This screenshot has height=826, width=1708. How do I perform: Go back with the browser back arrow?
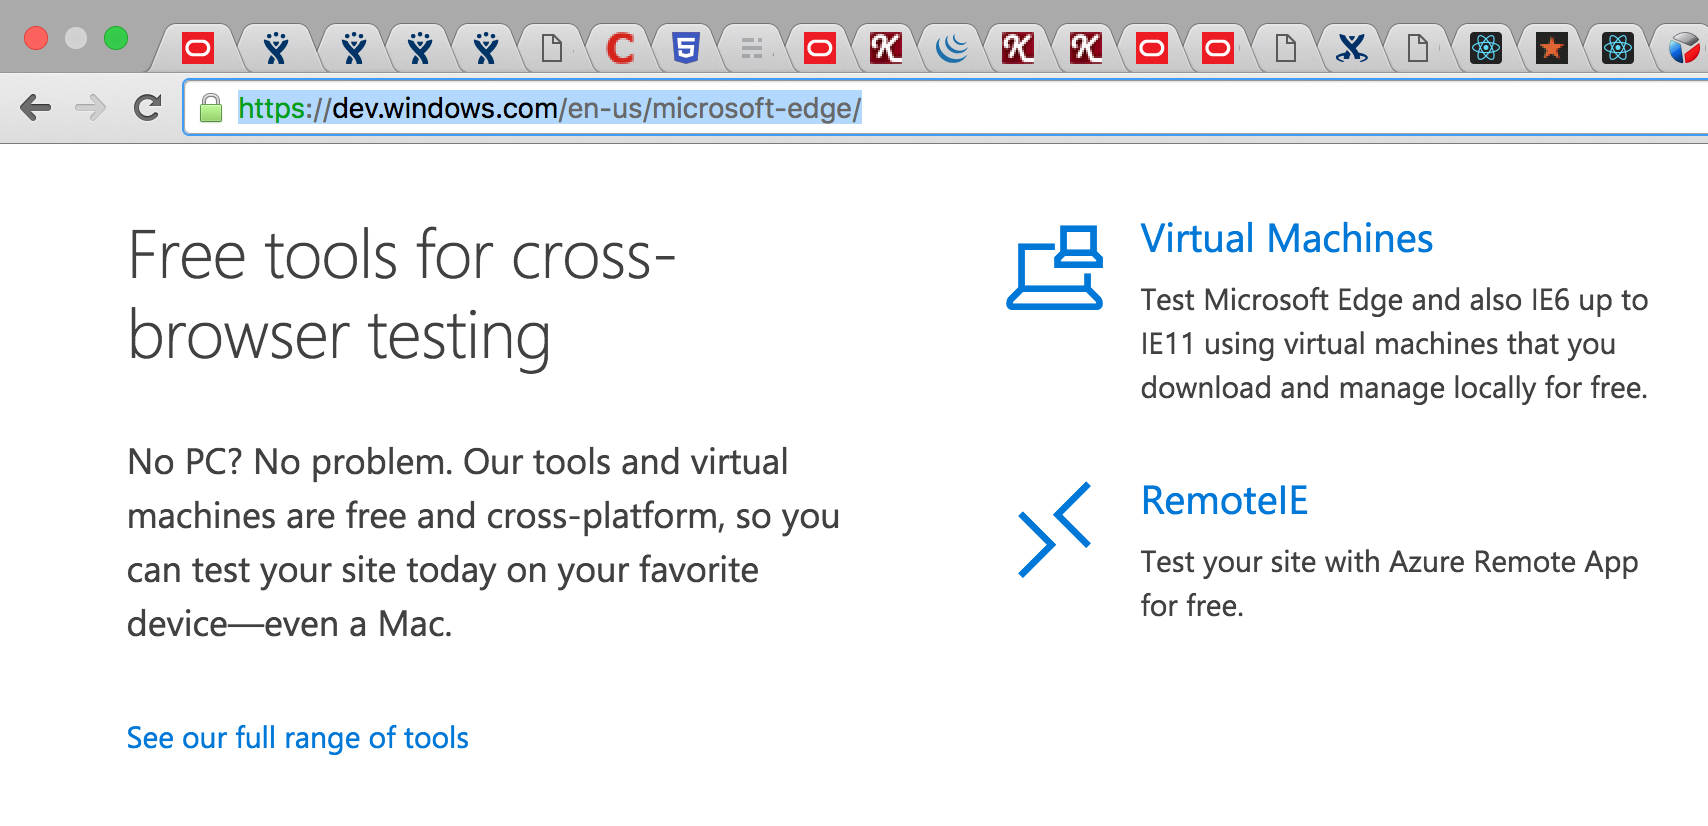pos(36,107)
